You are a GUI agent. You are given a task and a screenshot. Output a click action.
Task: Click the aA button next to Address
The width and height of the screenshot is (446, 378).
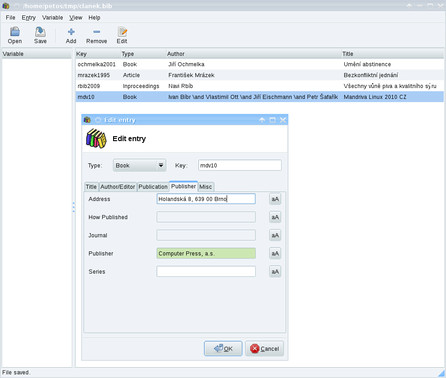[275, 199]
